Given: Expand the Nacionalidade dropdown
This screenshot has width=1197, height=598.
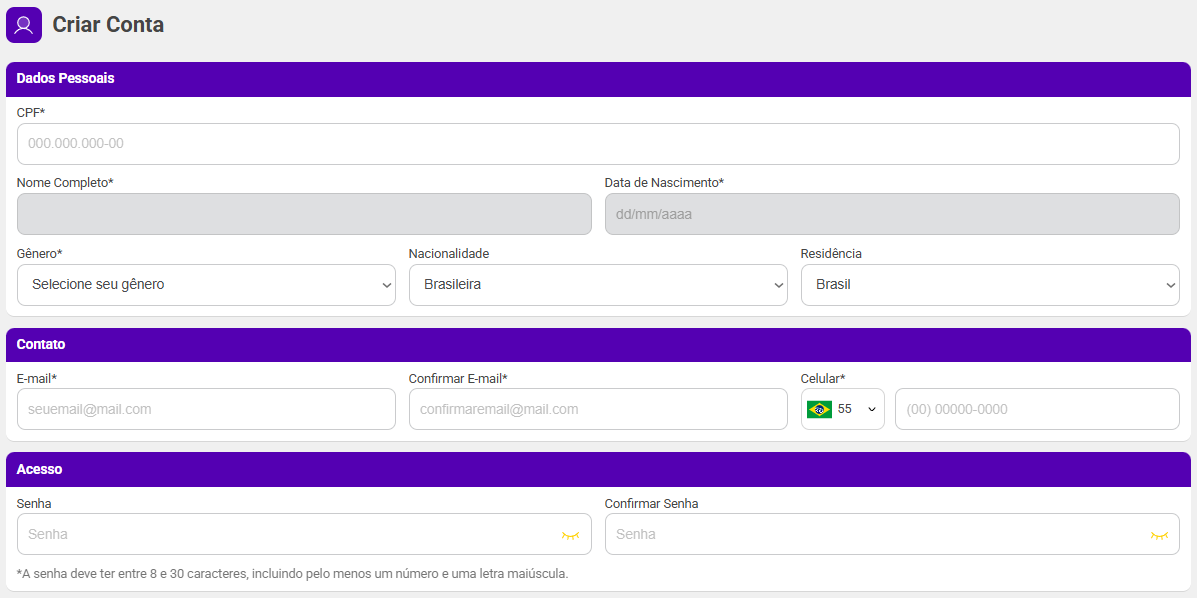Looking at the screenshot, I should (x=597, y=285).
